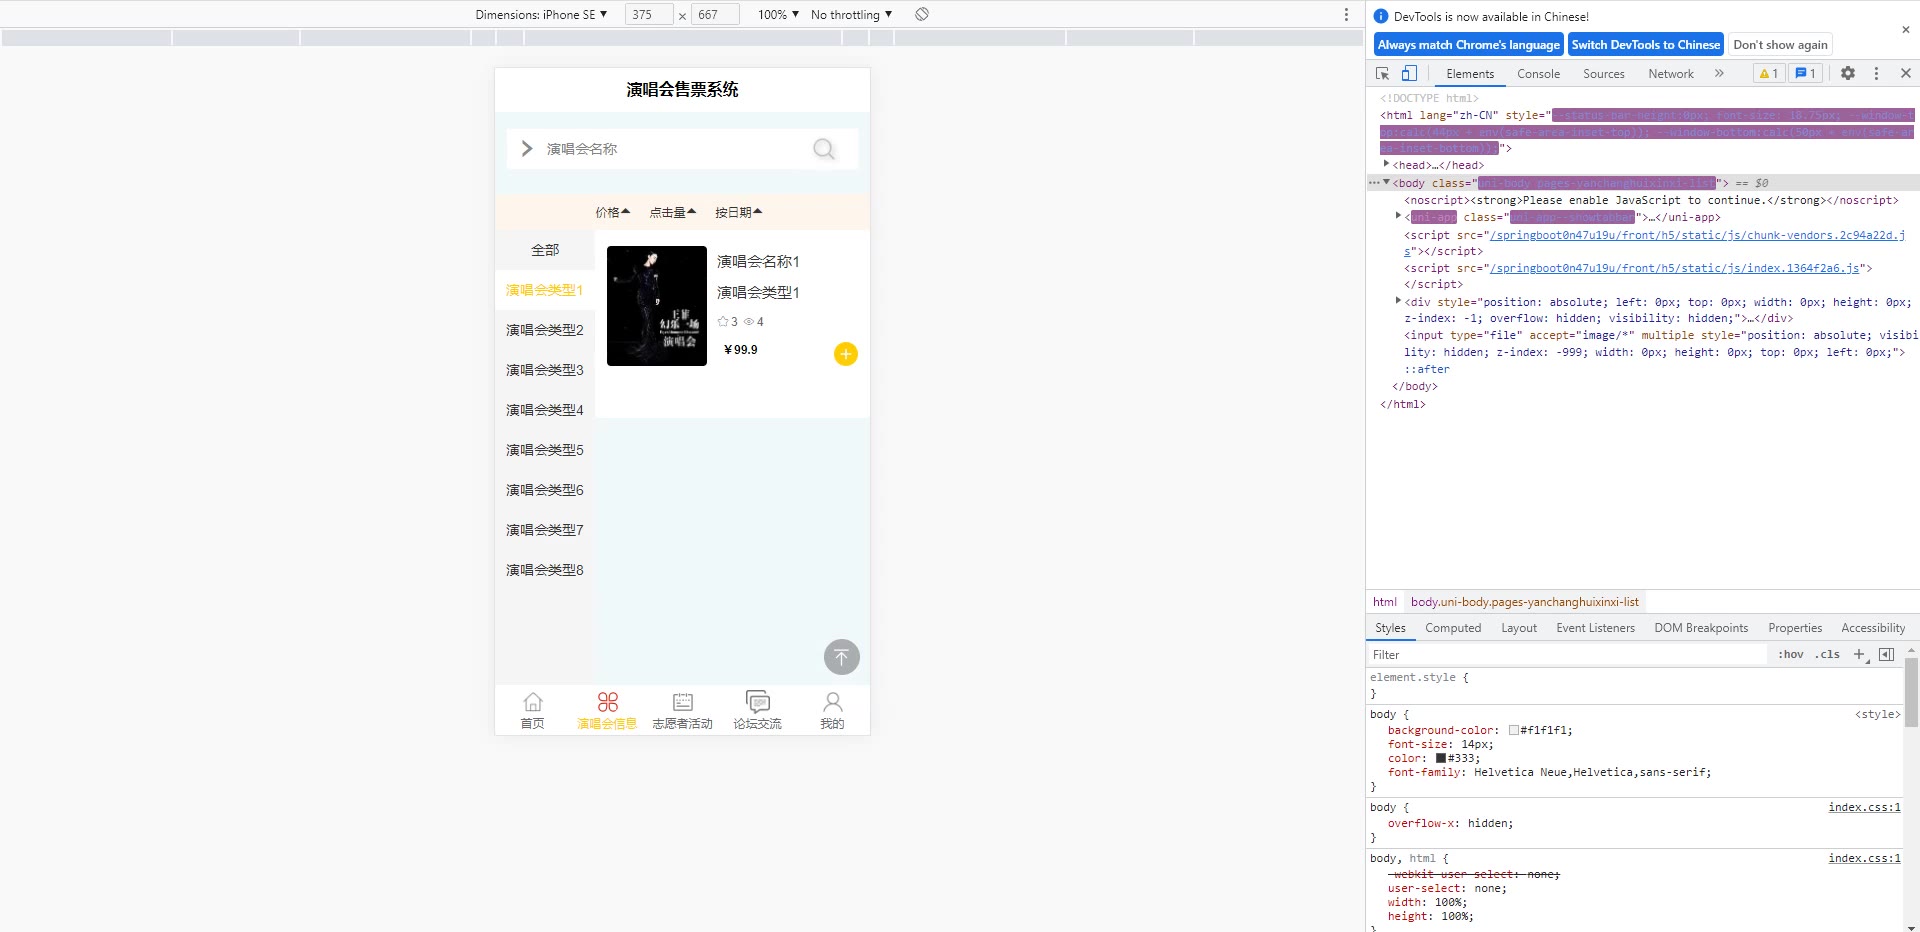Close the DevTools panel
1920x932 pixels.
tap(1906, 73)
